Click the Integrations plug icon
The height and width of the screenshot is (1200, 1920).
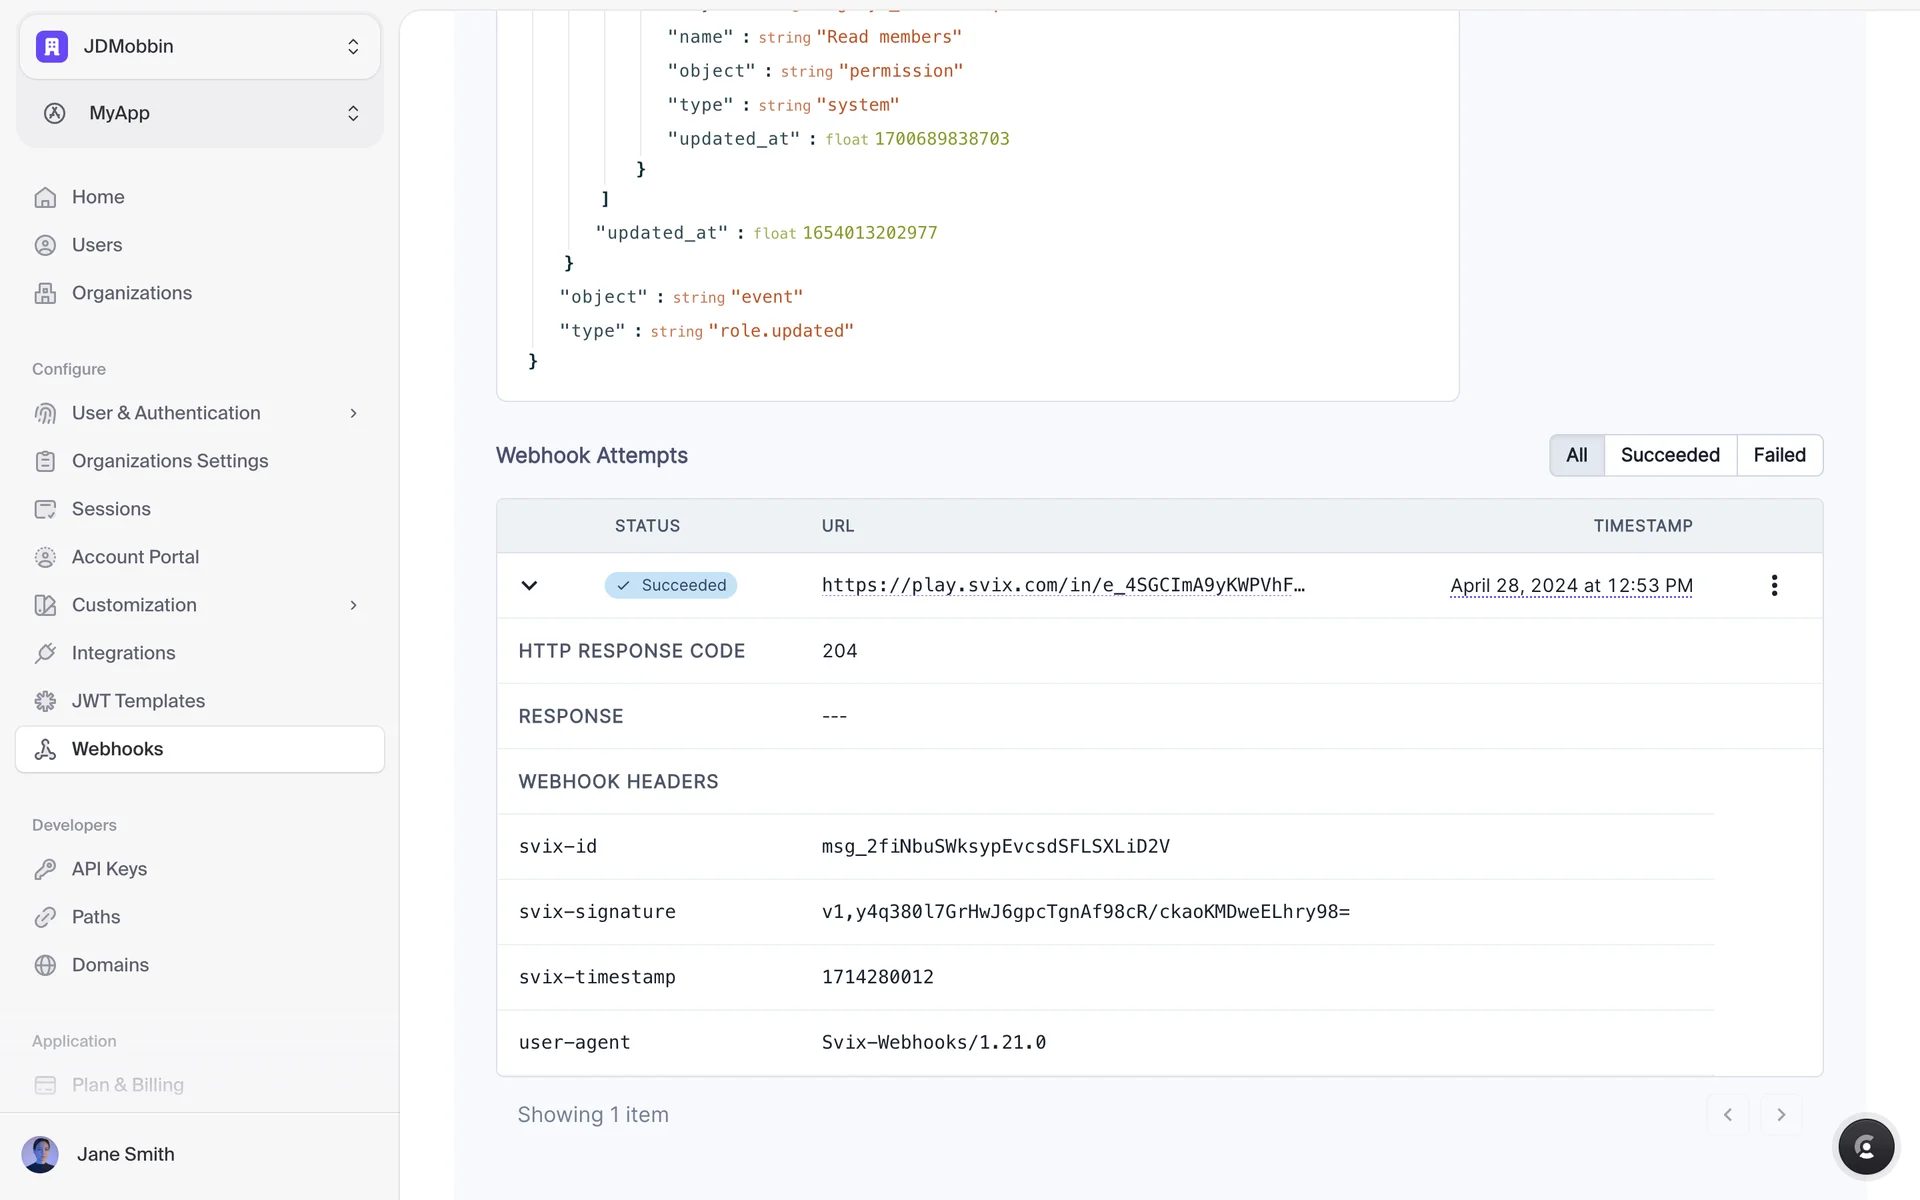pyautogui.click(x=45, y=653)
